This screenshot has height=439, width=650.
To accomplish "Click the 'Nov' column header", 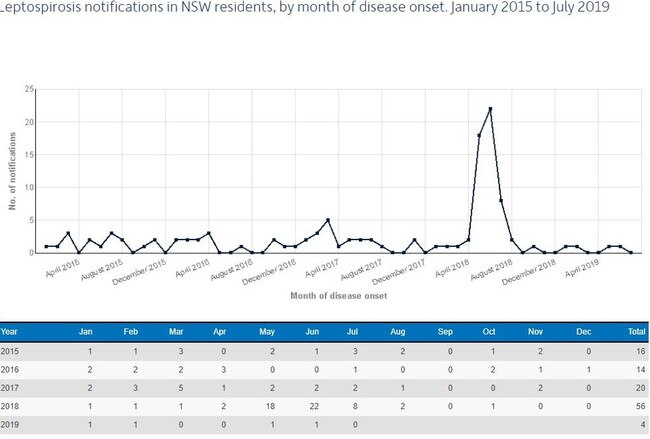I will coord(535,332).
